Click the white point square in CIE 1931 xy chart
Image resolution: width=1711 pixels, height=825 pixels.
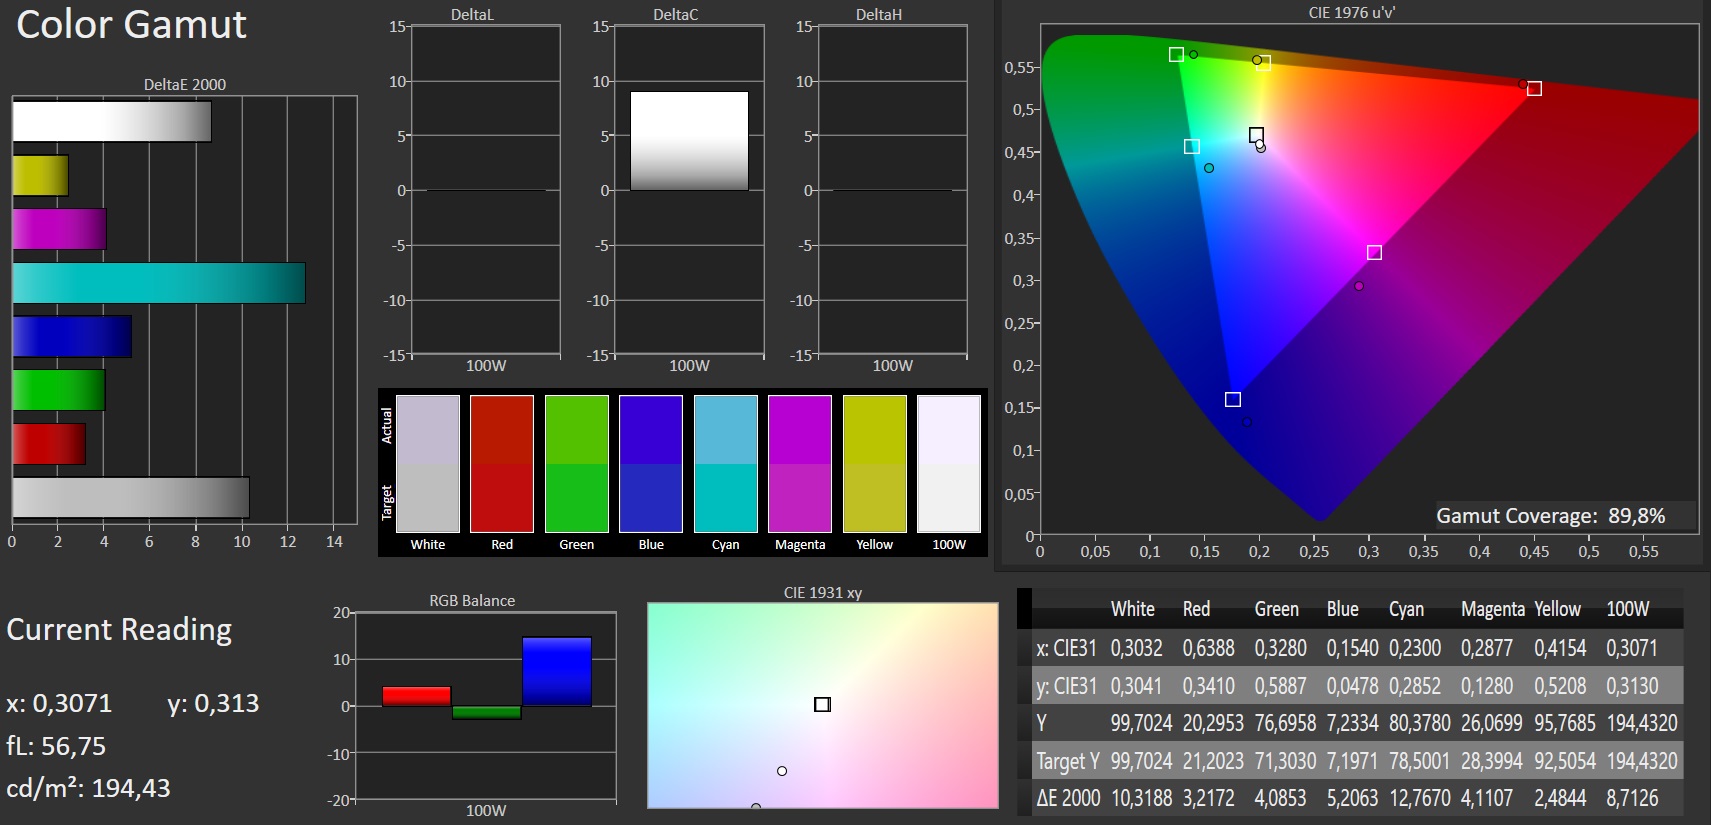[x=822, y=704]
